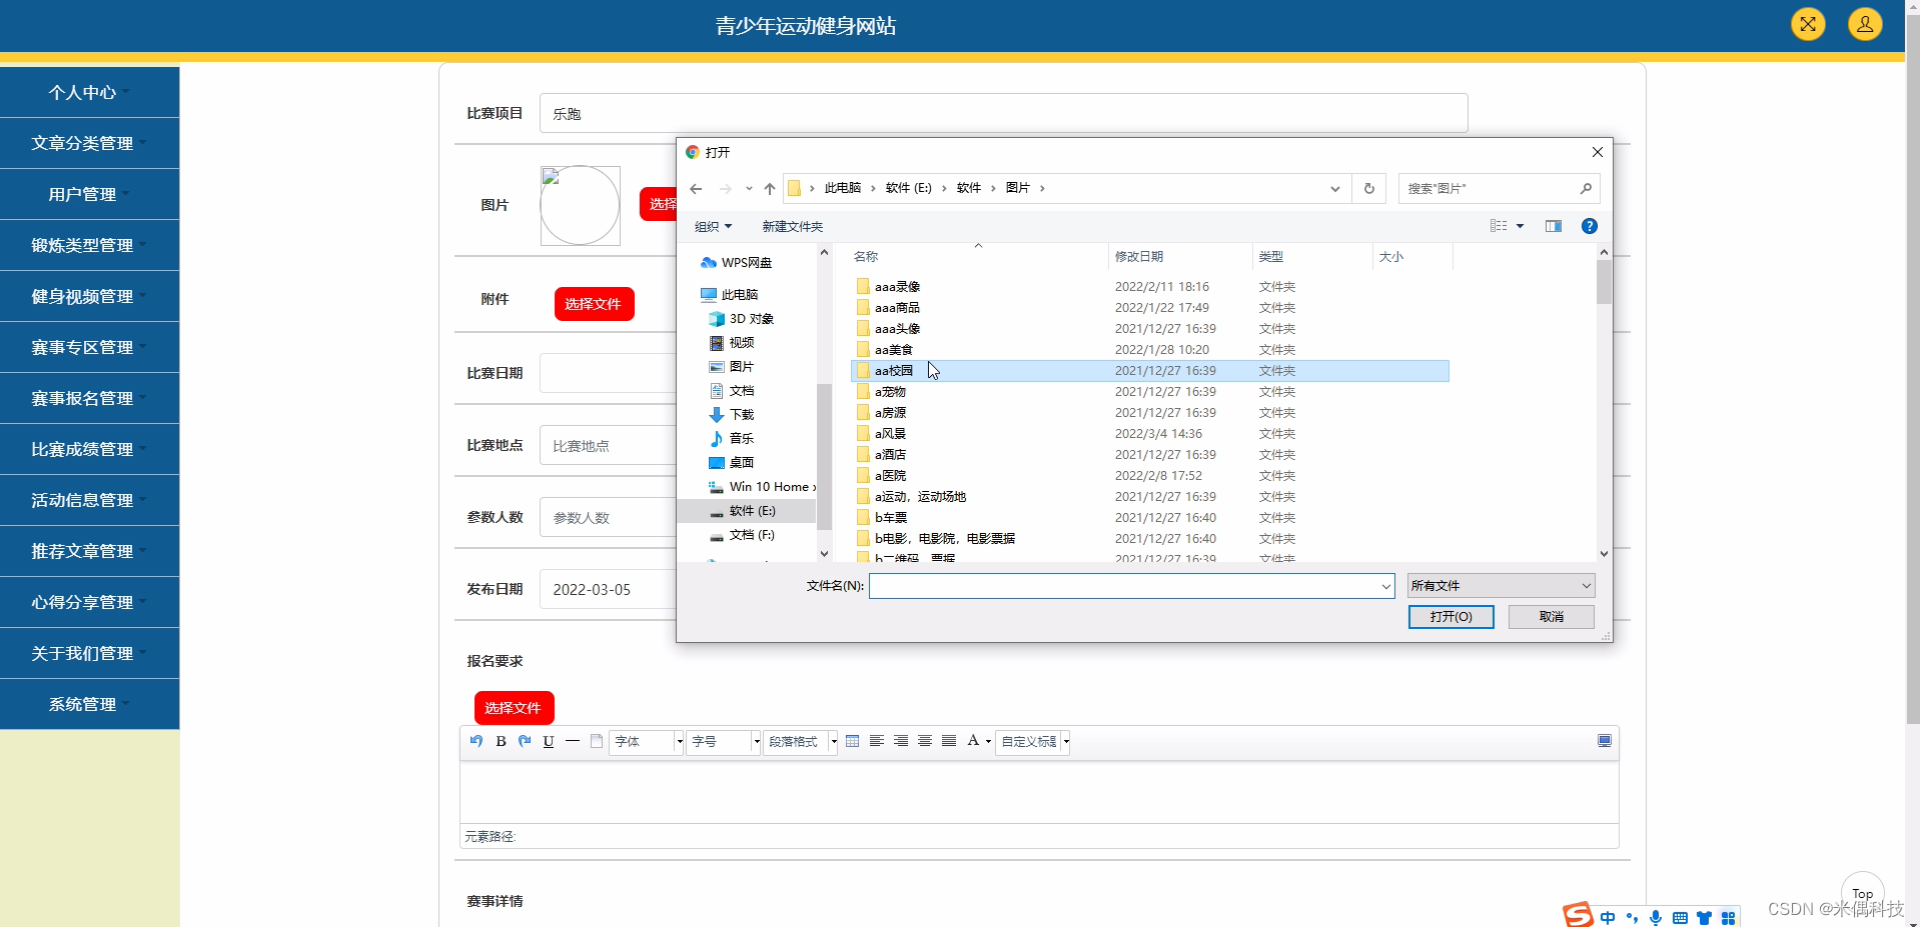Click the 取消 button in dialog
The height and width of the screenshot is (927, 1920).
tap(1551, 617)
